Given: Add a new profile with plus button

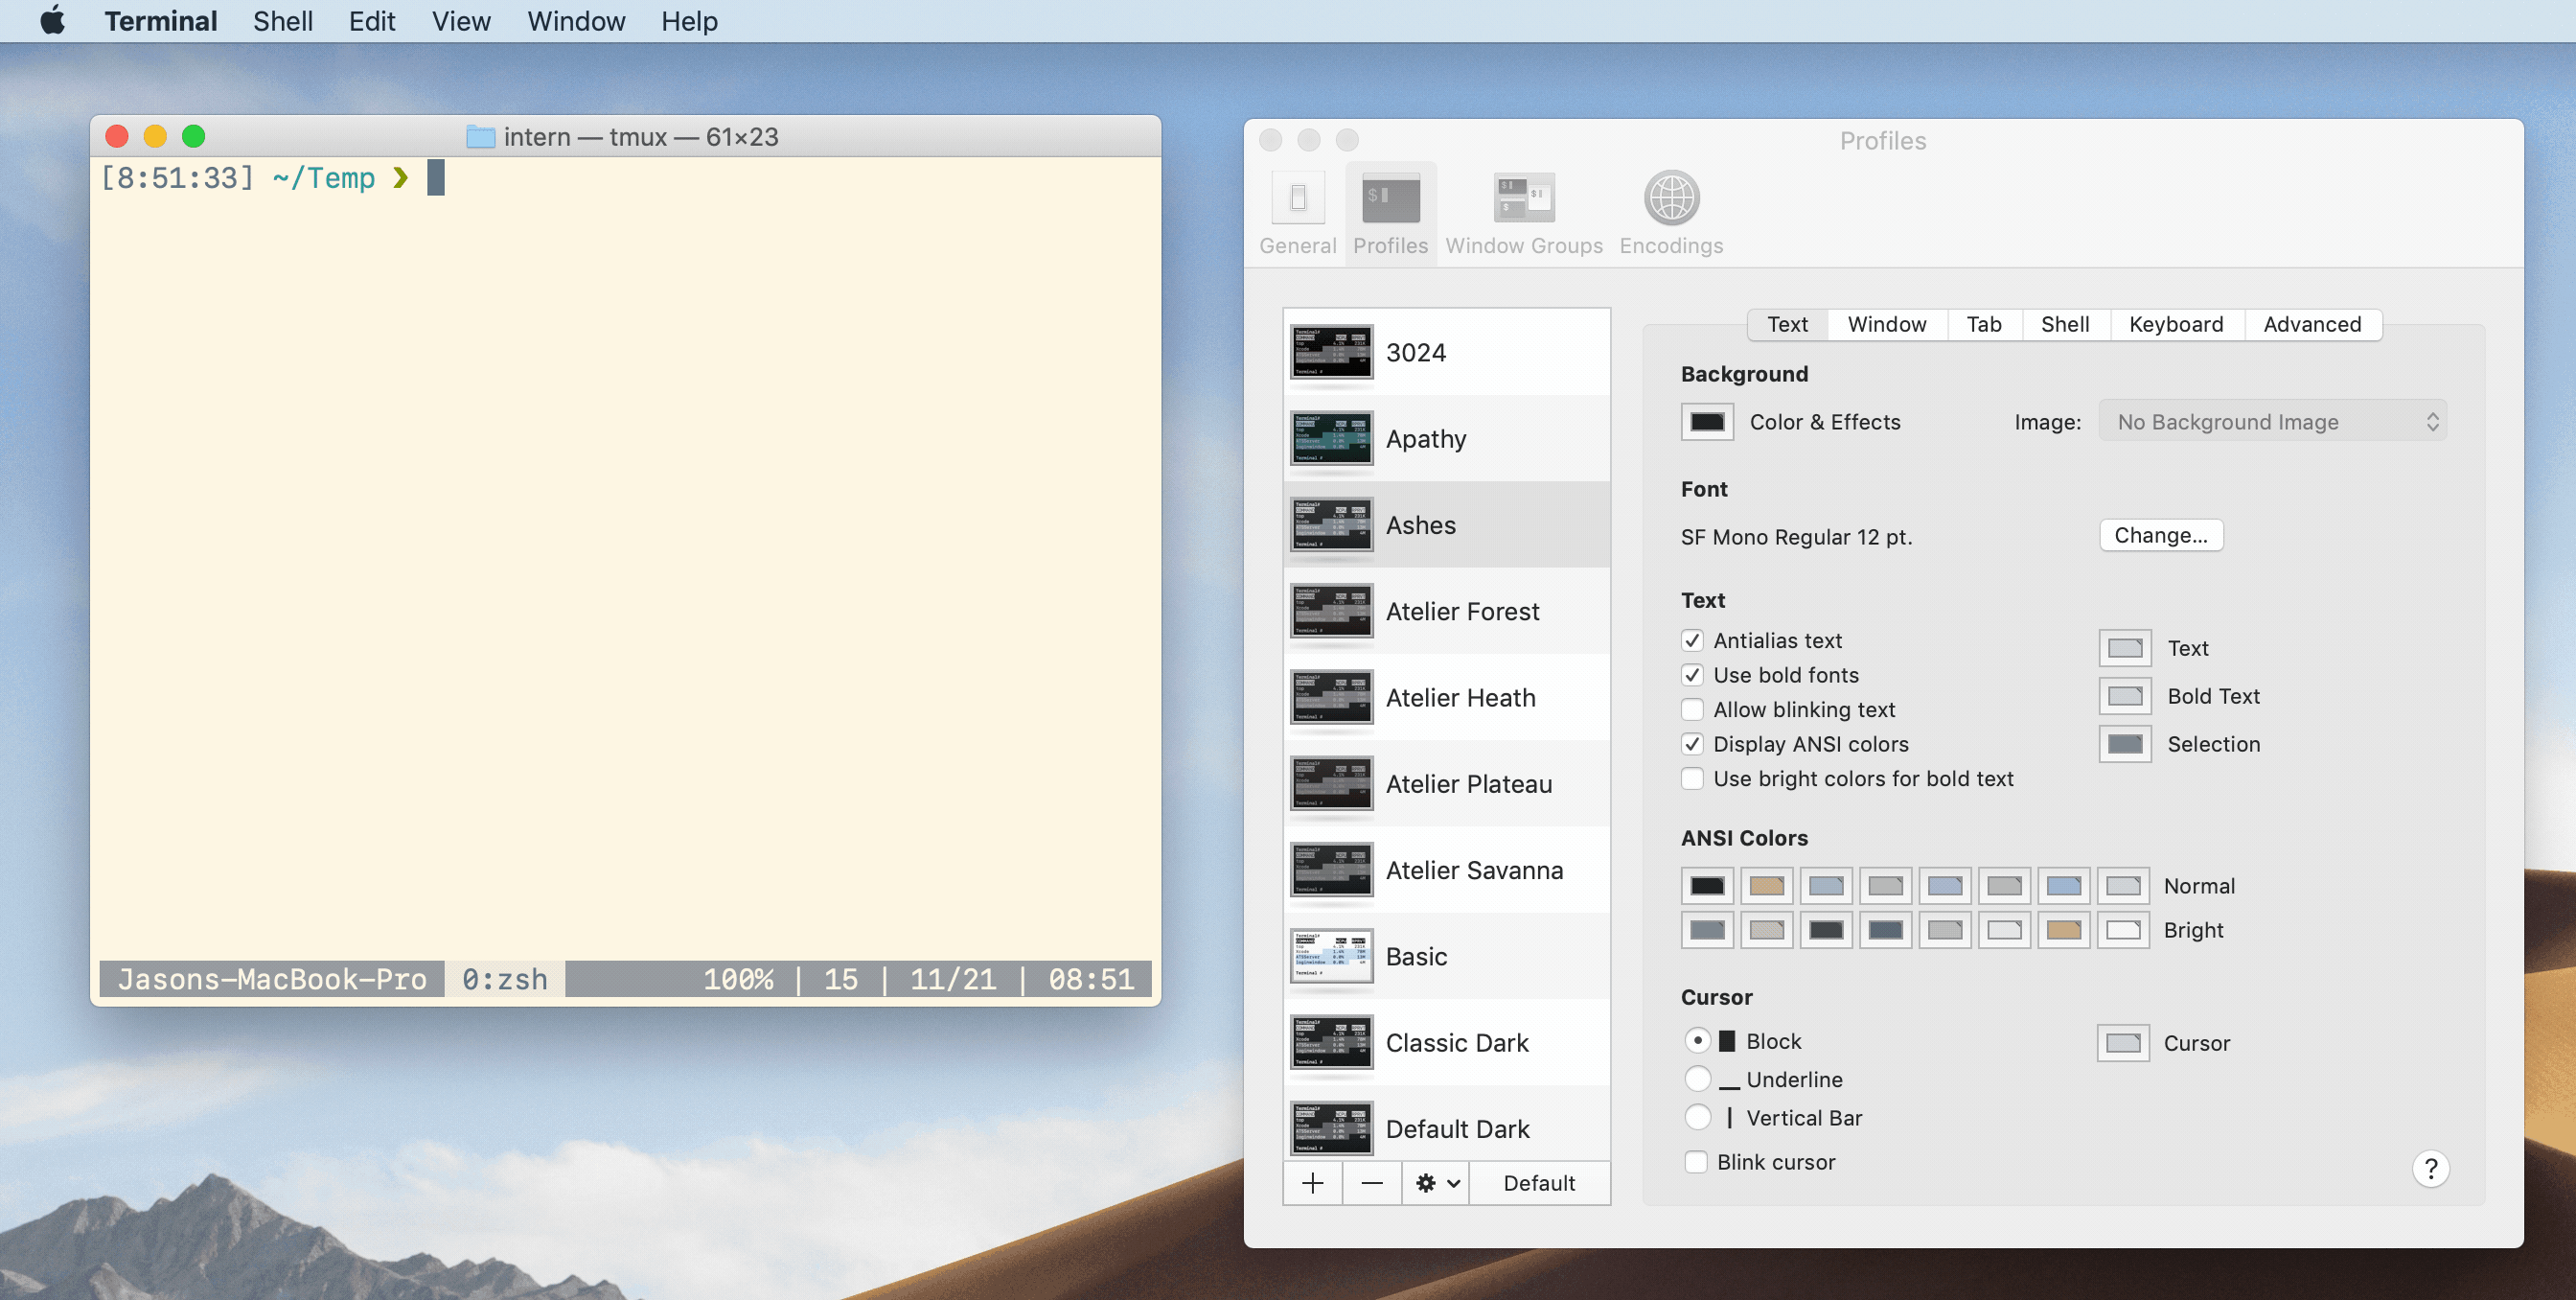Looking at the screenshot, I should (1312, 1183).
